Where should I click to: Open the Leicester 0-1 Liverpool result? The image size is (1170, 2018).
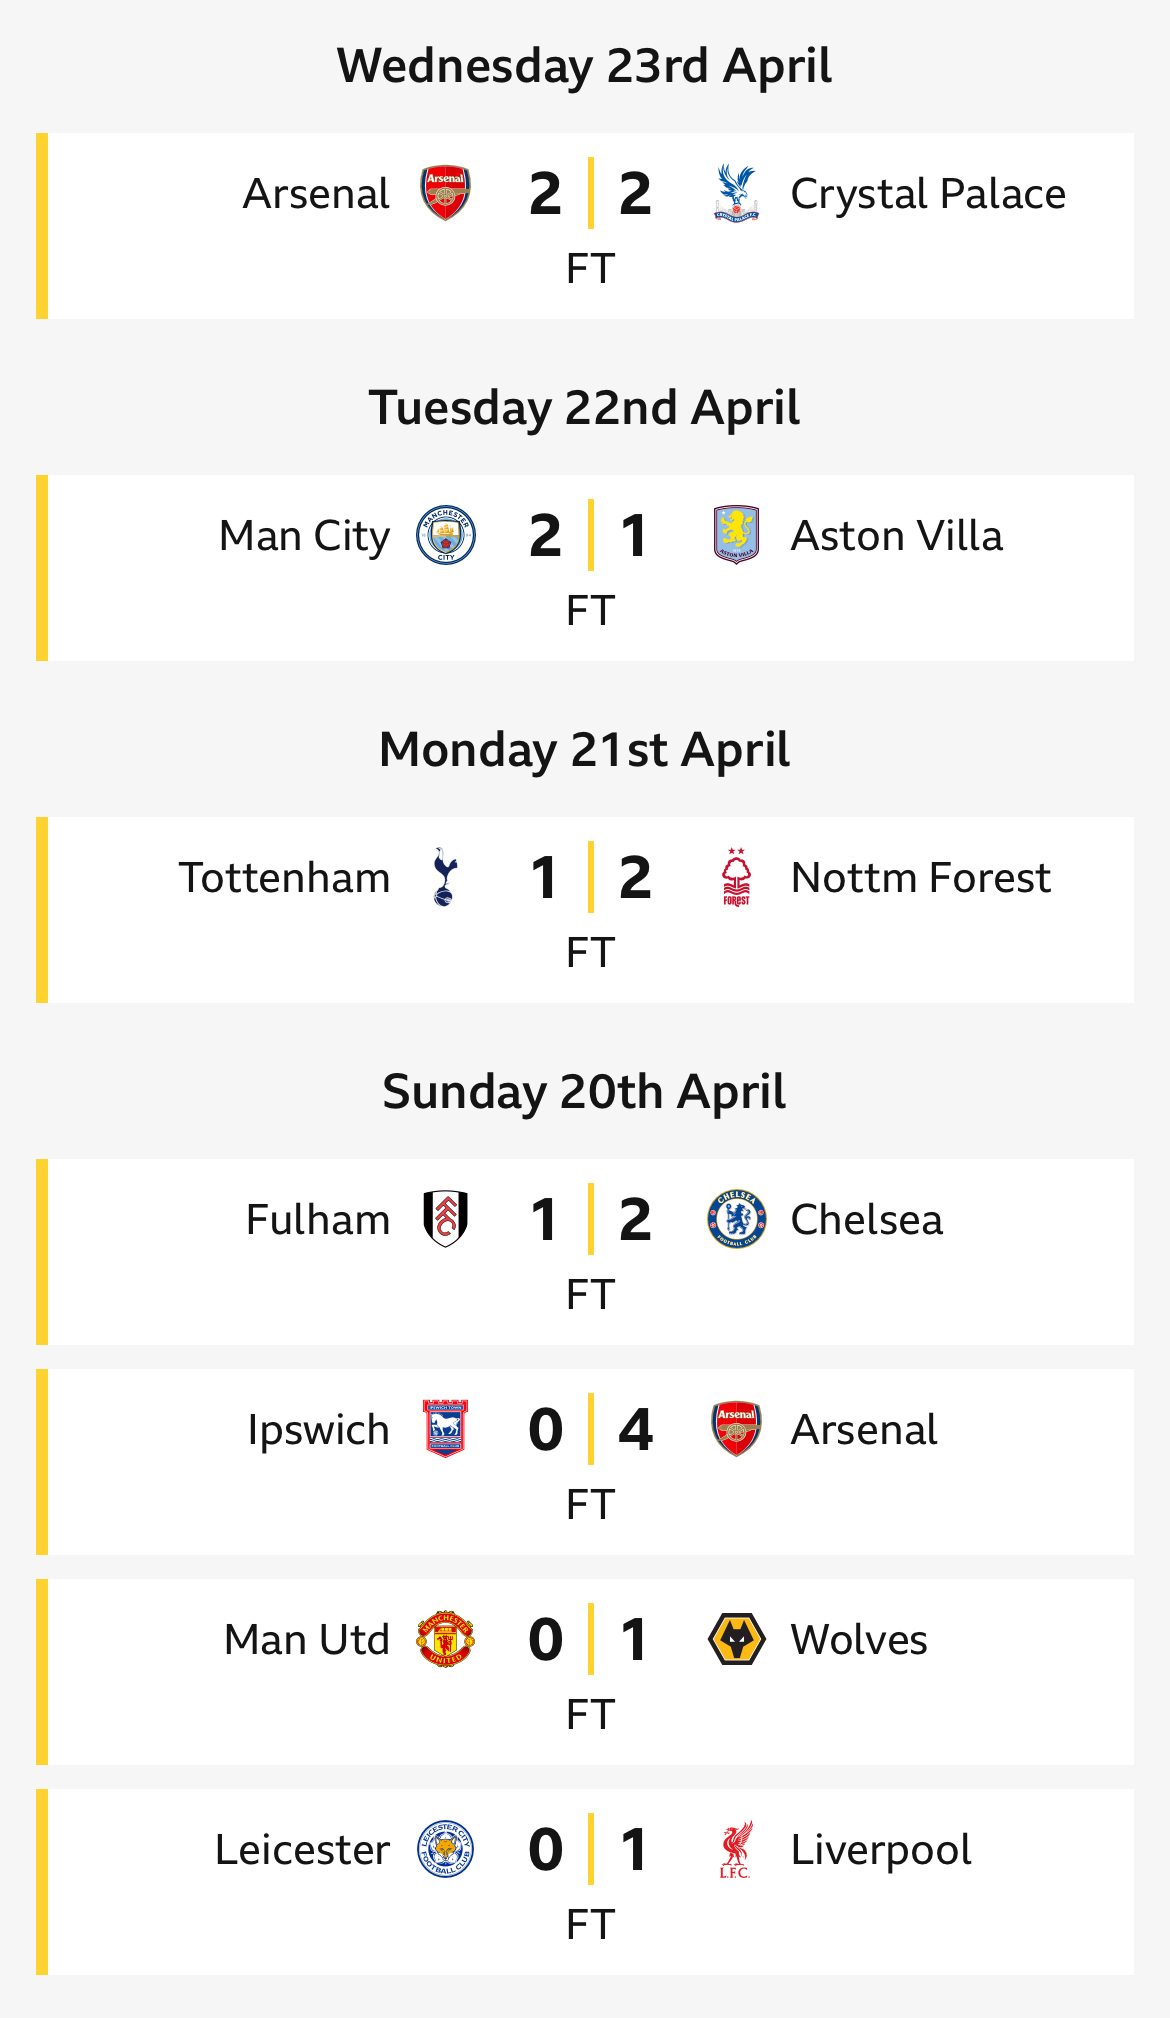coord(585,1882)
